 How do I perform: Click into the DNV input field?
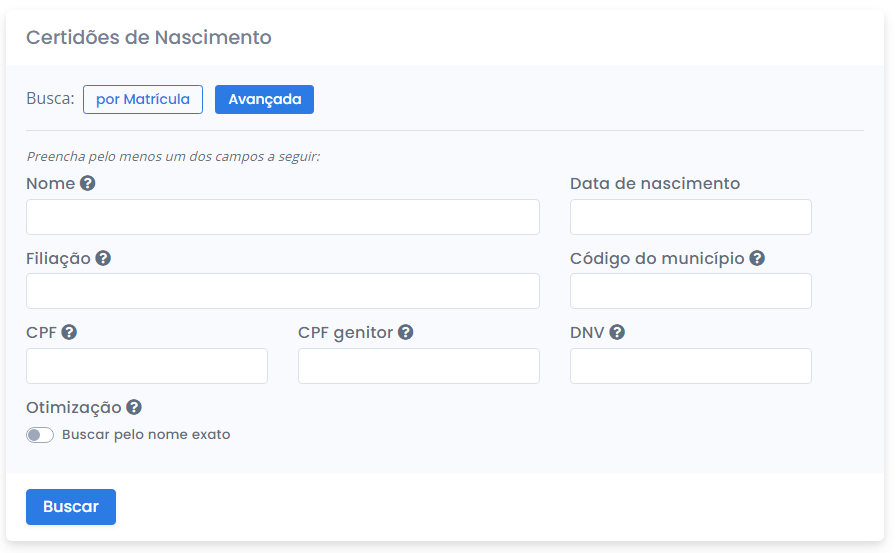tap(690, 366)
